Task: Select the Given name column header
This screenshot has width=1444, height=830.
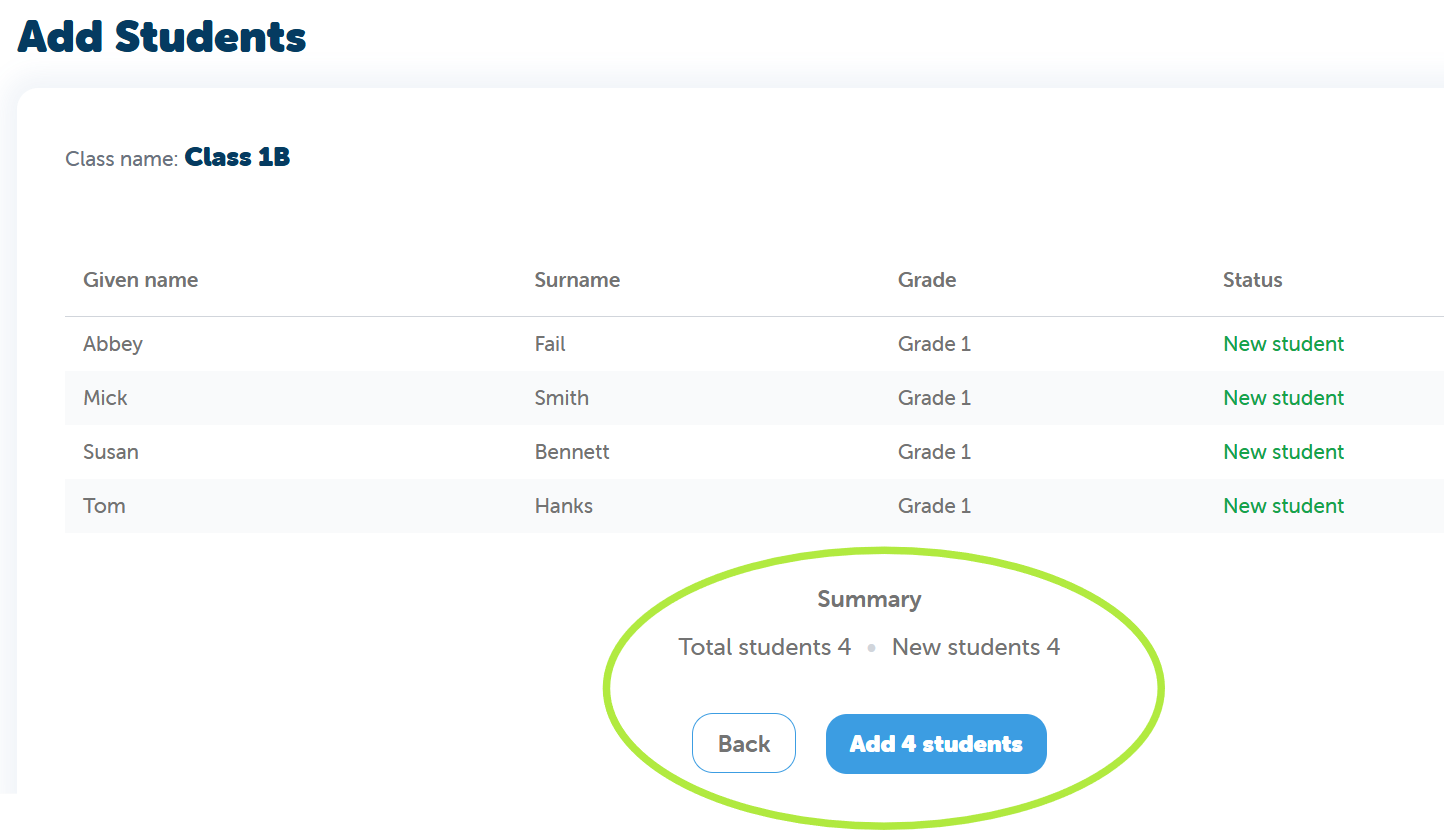Action: [140, 280]
